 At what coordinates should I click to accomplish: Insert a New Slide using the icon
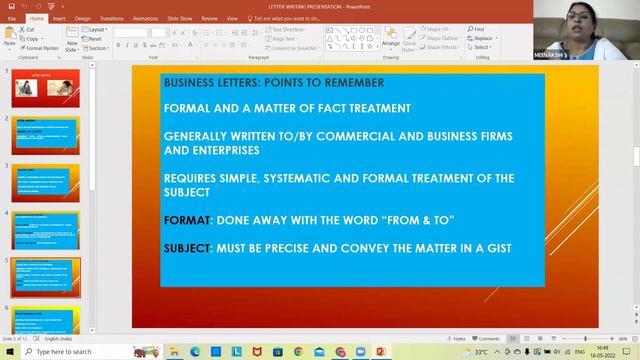[x=72, y=33]
